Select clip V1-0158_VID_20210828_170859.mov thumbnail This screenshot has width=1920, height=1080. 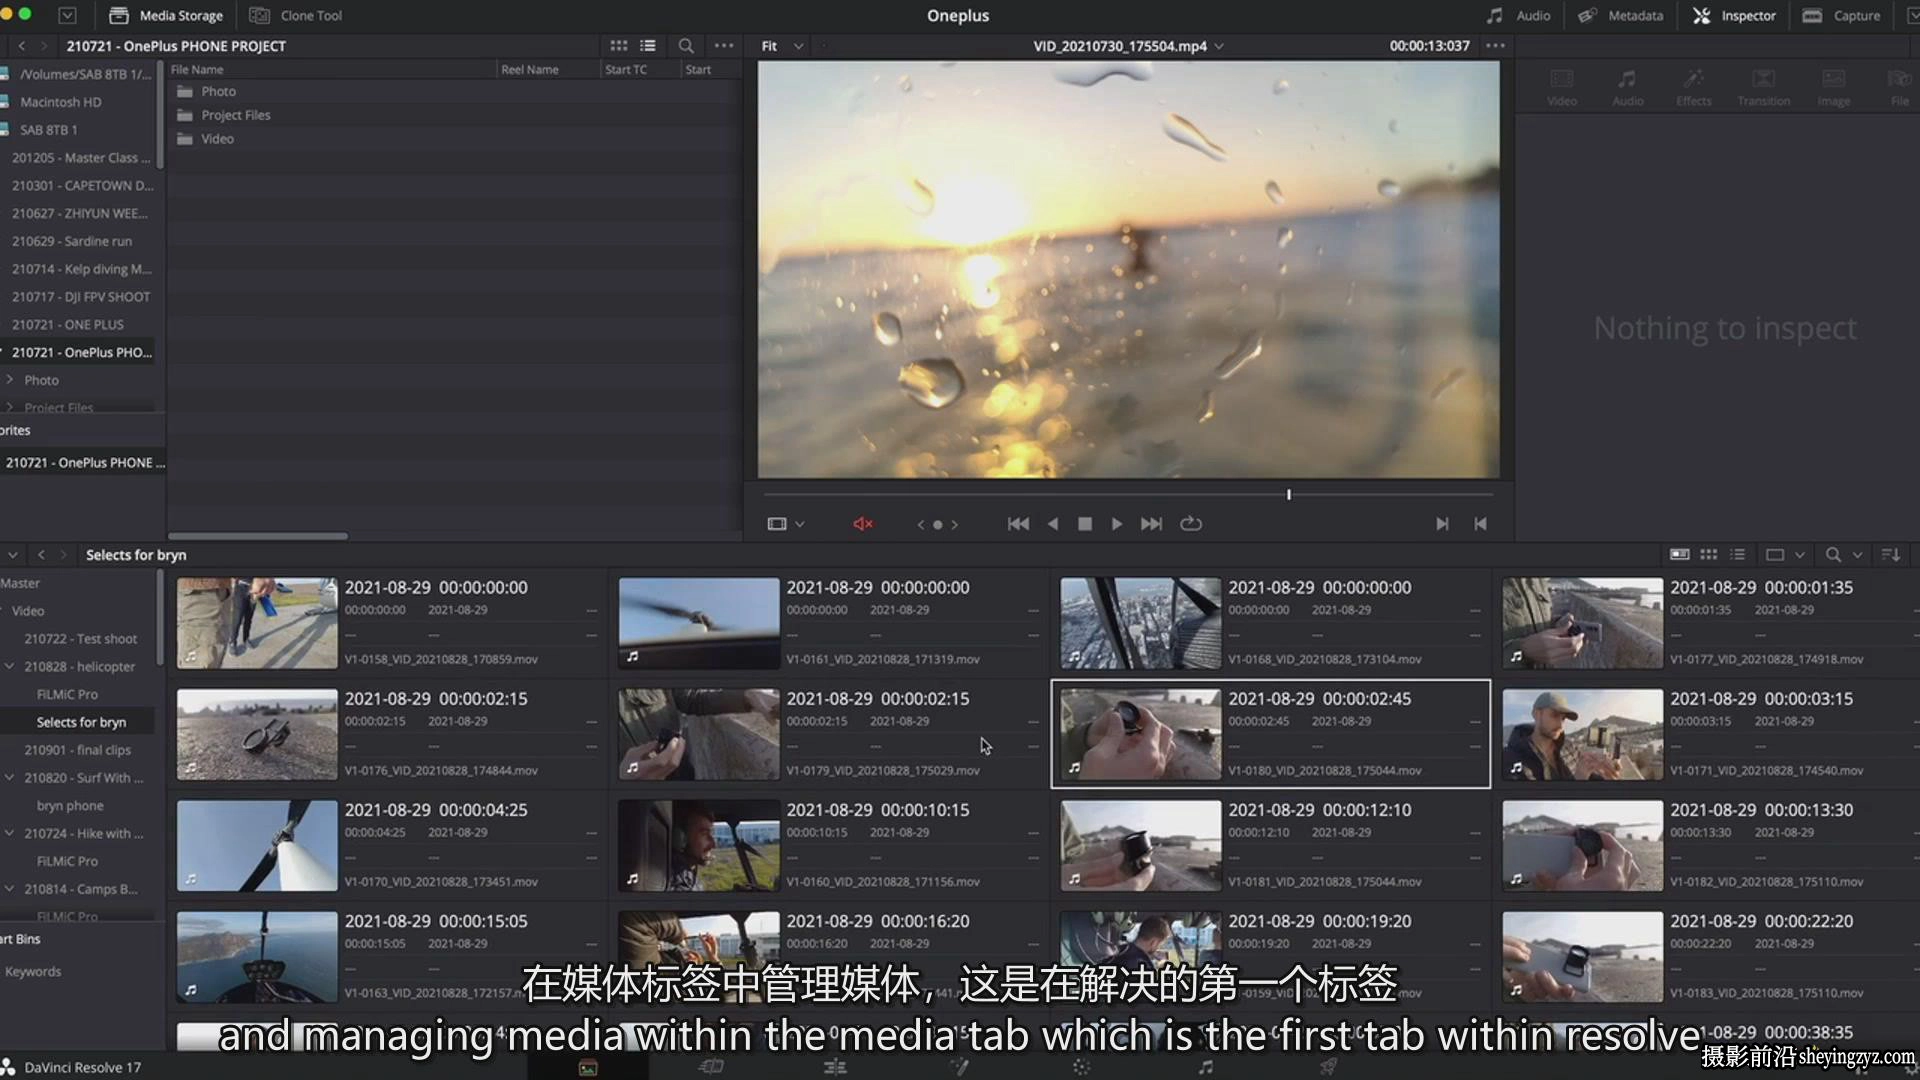point(257,622)
